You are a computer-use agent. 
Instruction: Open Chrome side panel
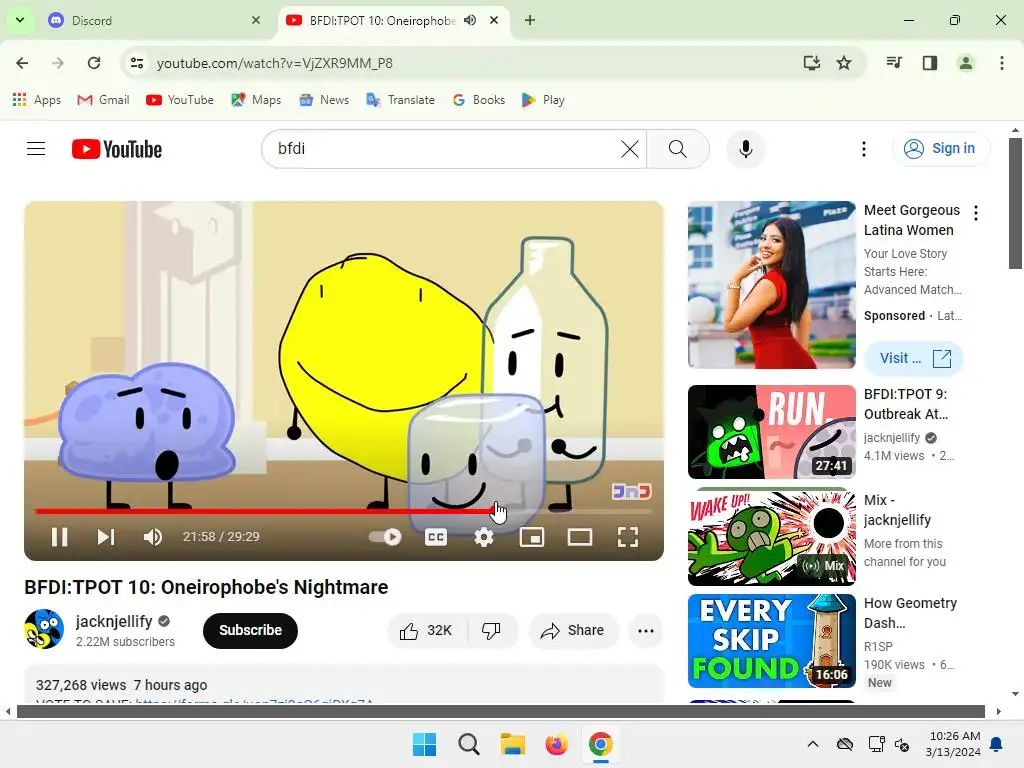930,63
